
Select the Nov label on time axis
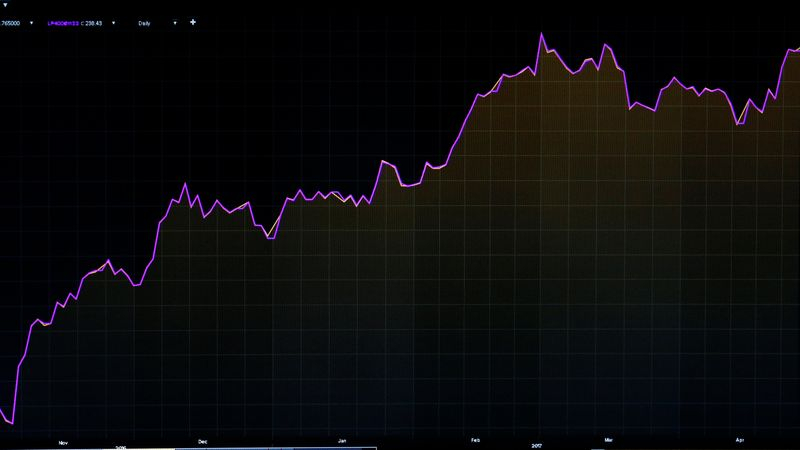pos(63,440)
